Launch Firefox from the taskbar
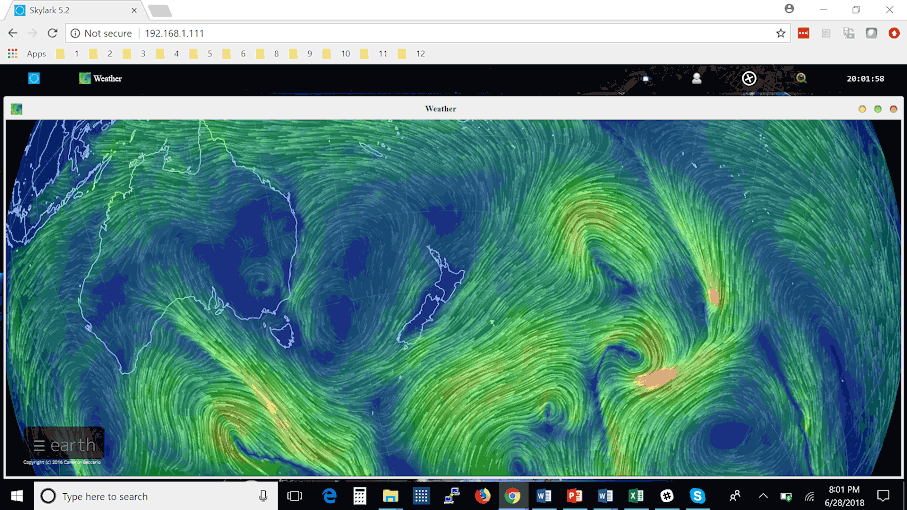The height and width of the screenshot is (510, 907). [482, 496]
